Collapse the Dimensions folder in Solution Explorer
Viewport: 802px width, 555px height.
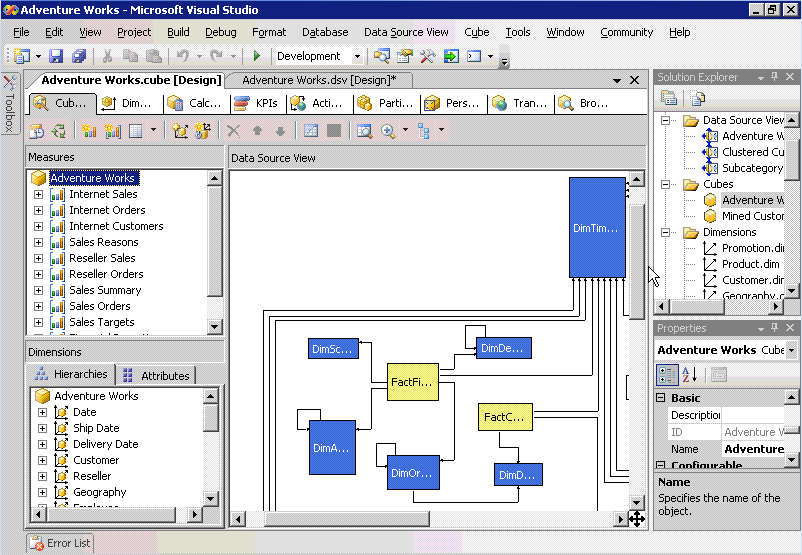(665, 232)
